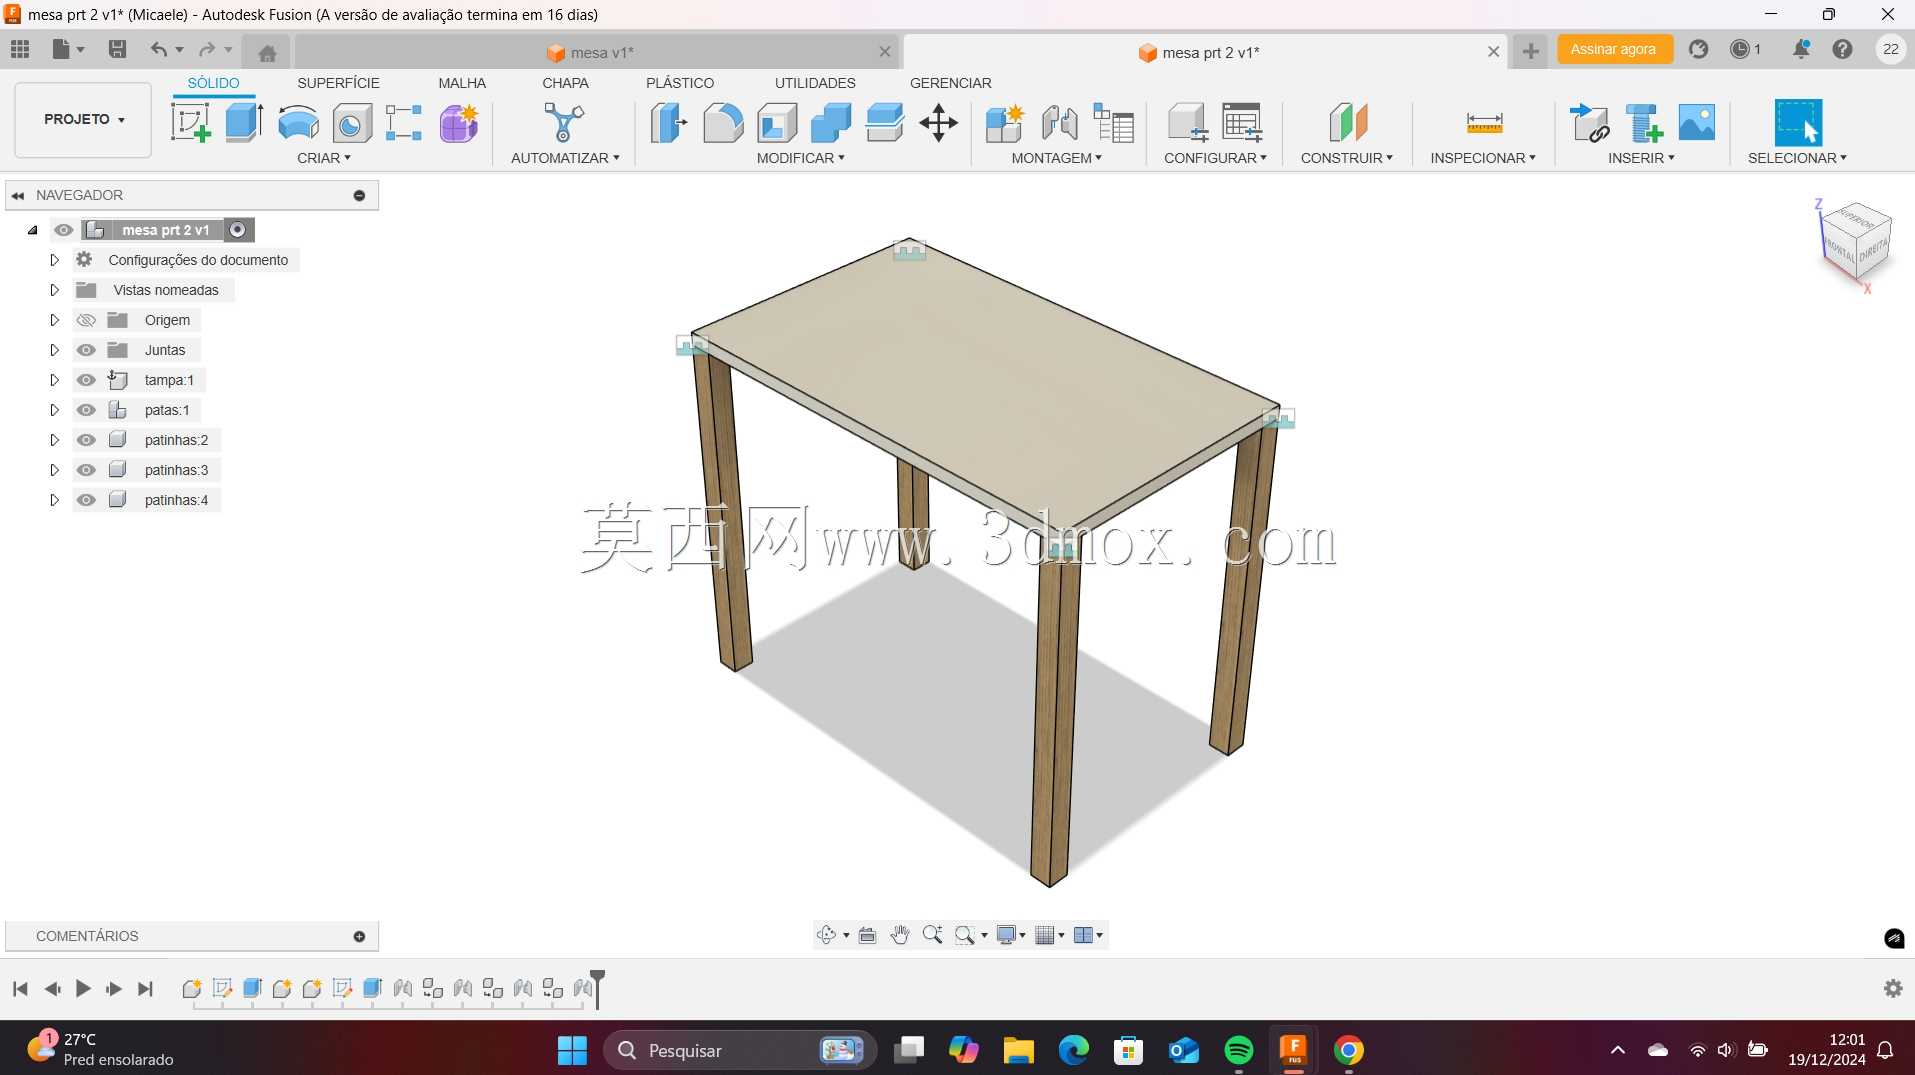Screen dimensions: 1915x1075
Task: Click the timeline playhead marker
Action: [597, 987]
